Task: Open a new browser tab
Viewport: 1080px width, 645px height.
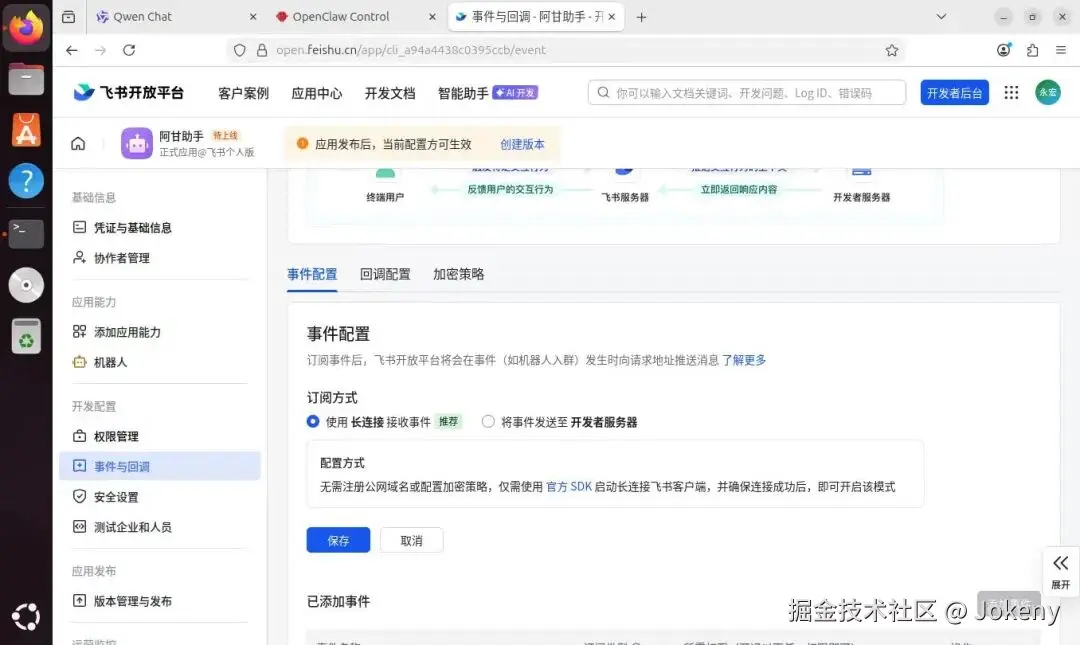Action: point(641,17)
